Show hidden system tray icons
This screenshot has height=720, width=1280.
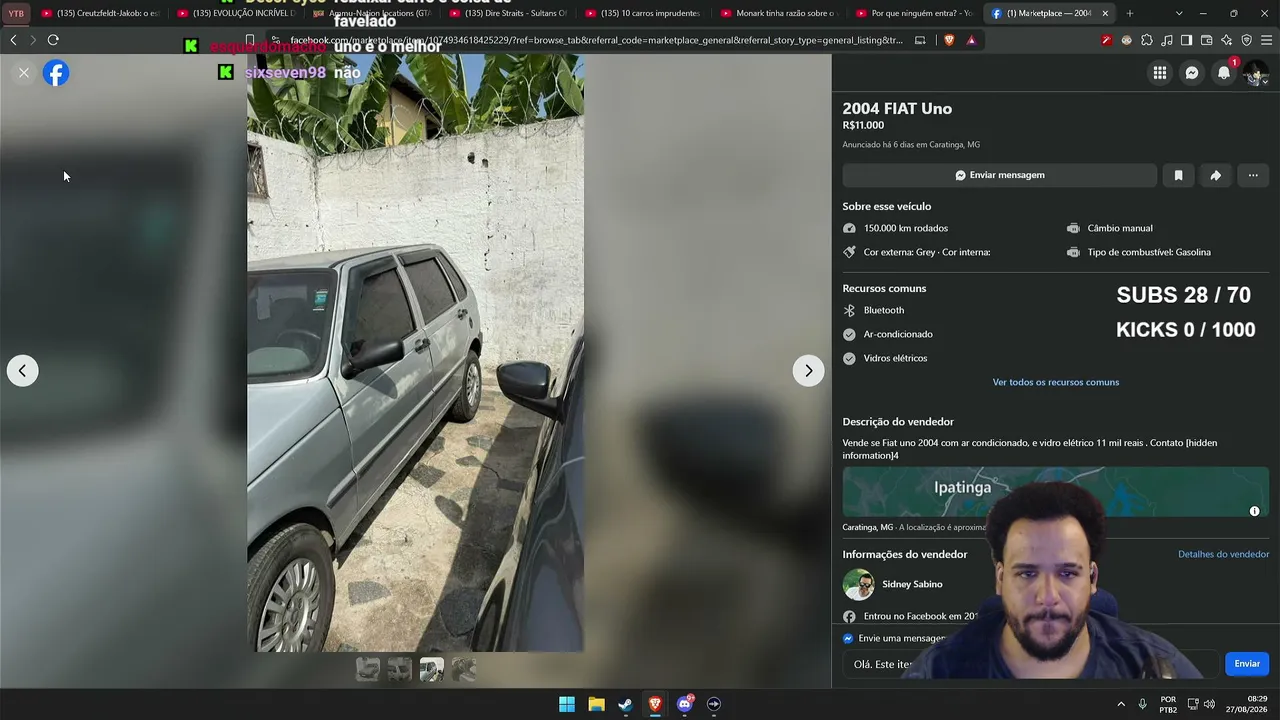tap(1120, 704)
